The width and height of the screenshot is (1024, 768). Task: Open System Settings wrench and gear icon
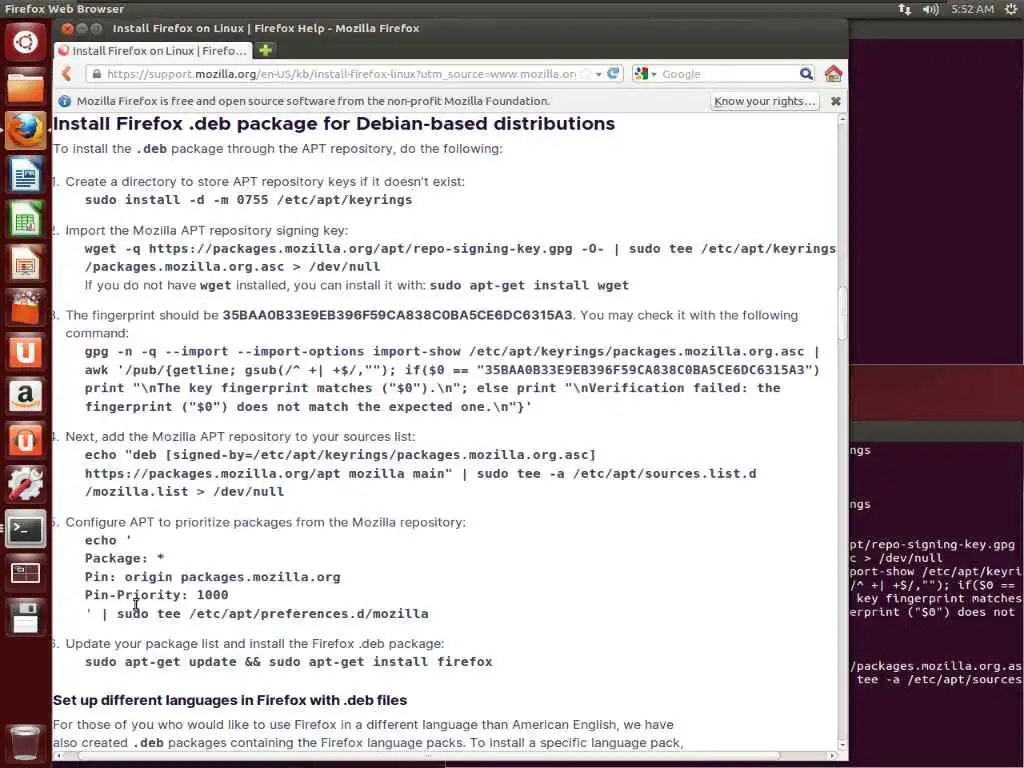pyautogui.click(x=25, y=485)
